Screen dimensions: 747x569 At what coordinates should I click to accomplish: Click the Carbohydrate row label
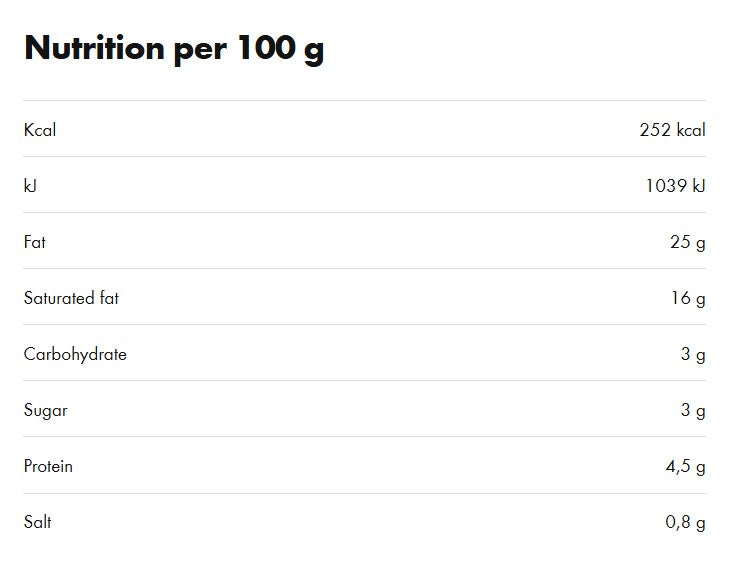click(x=75, y=354)
